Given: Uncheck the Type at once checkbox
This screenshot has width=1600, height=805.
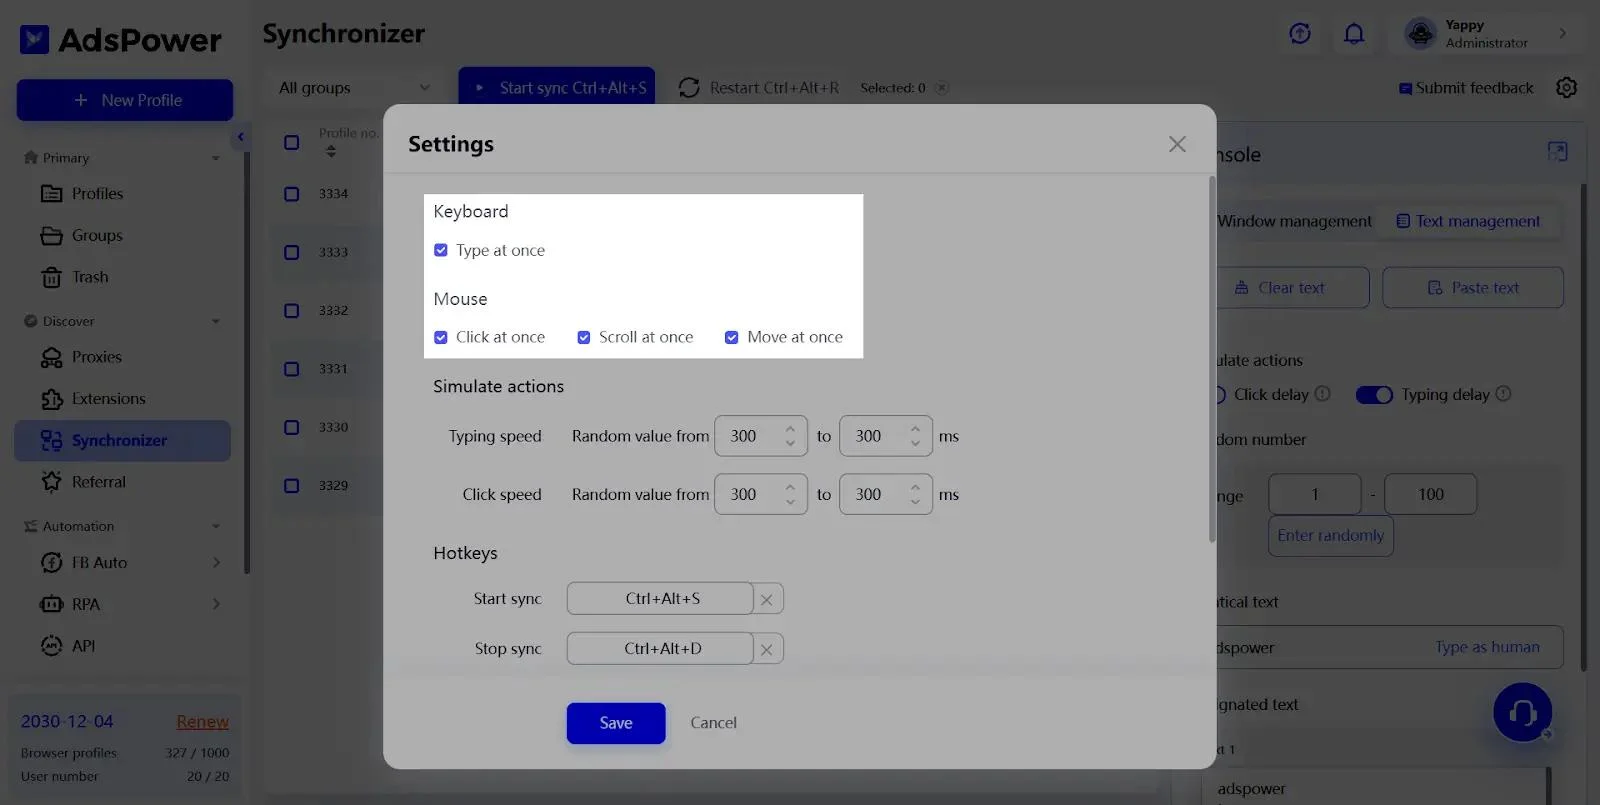Looking at the screenshot, I should point(441,251).
